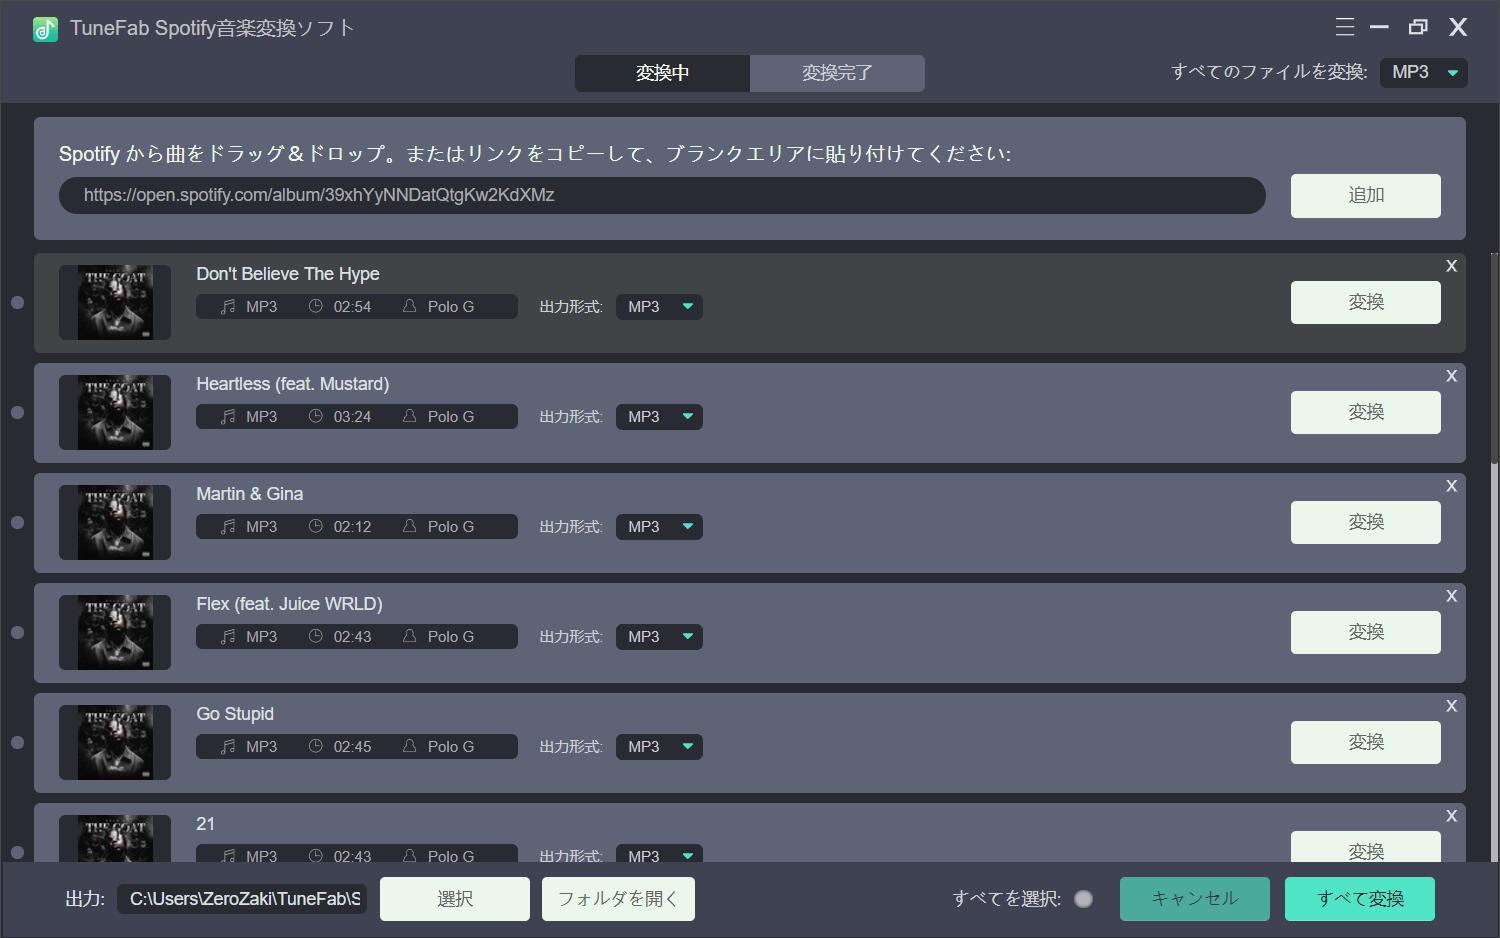Open output format dropdown for track 21
This screenshot has width=1500, height=938.
(x=659, y=855)
